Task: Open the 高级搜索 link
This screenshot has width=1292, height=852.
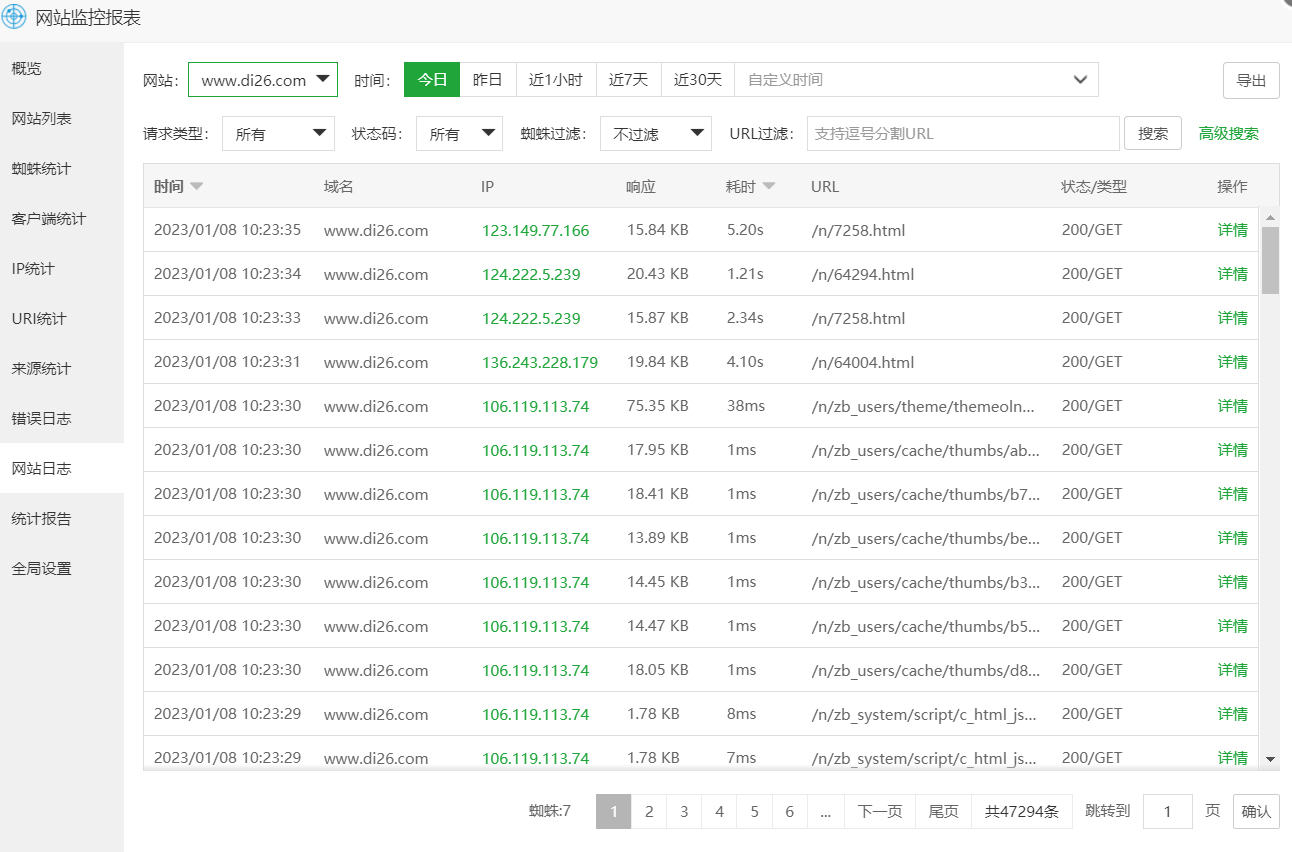Action: pos(1228,134)
